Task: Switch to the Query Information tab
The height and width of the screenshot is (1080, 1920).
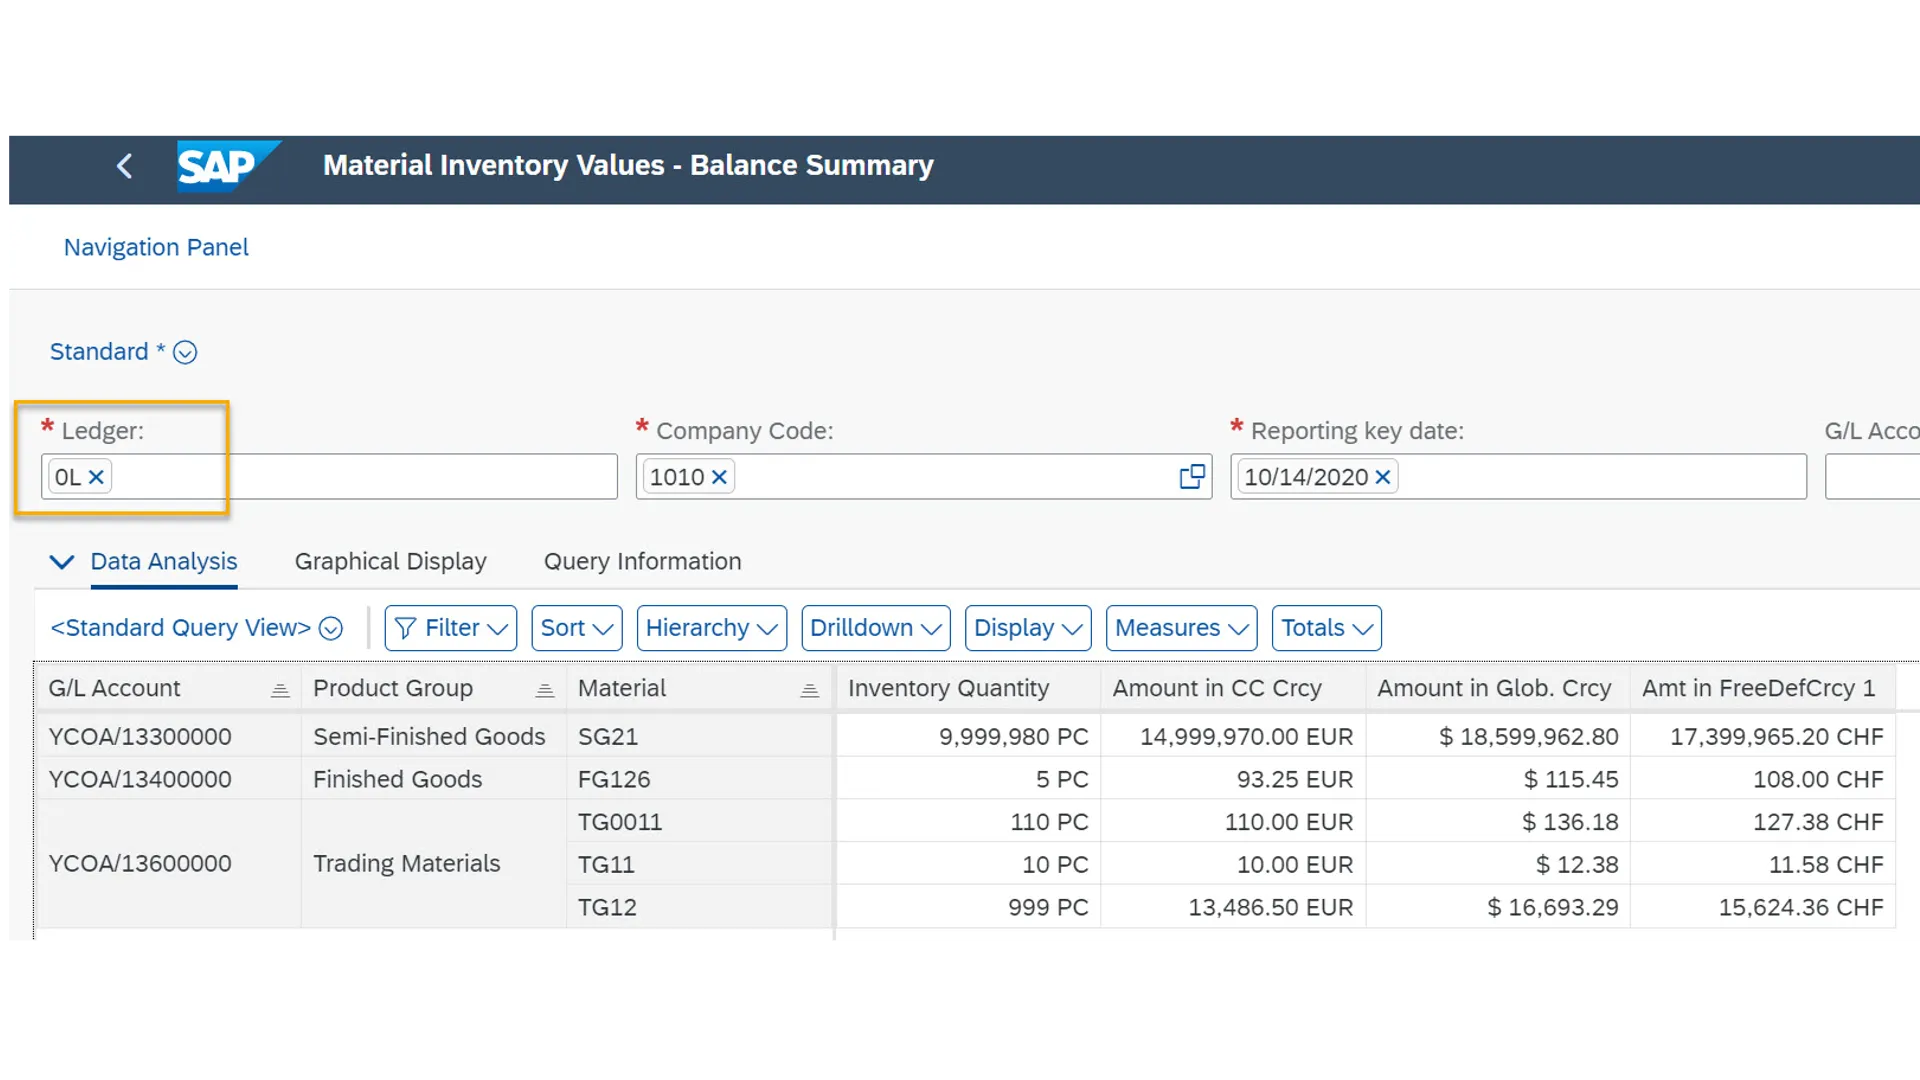Action: (642, 561)
